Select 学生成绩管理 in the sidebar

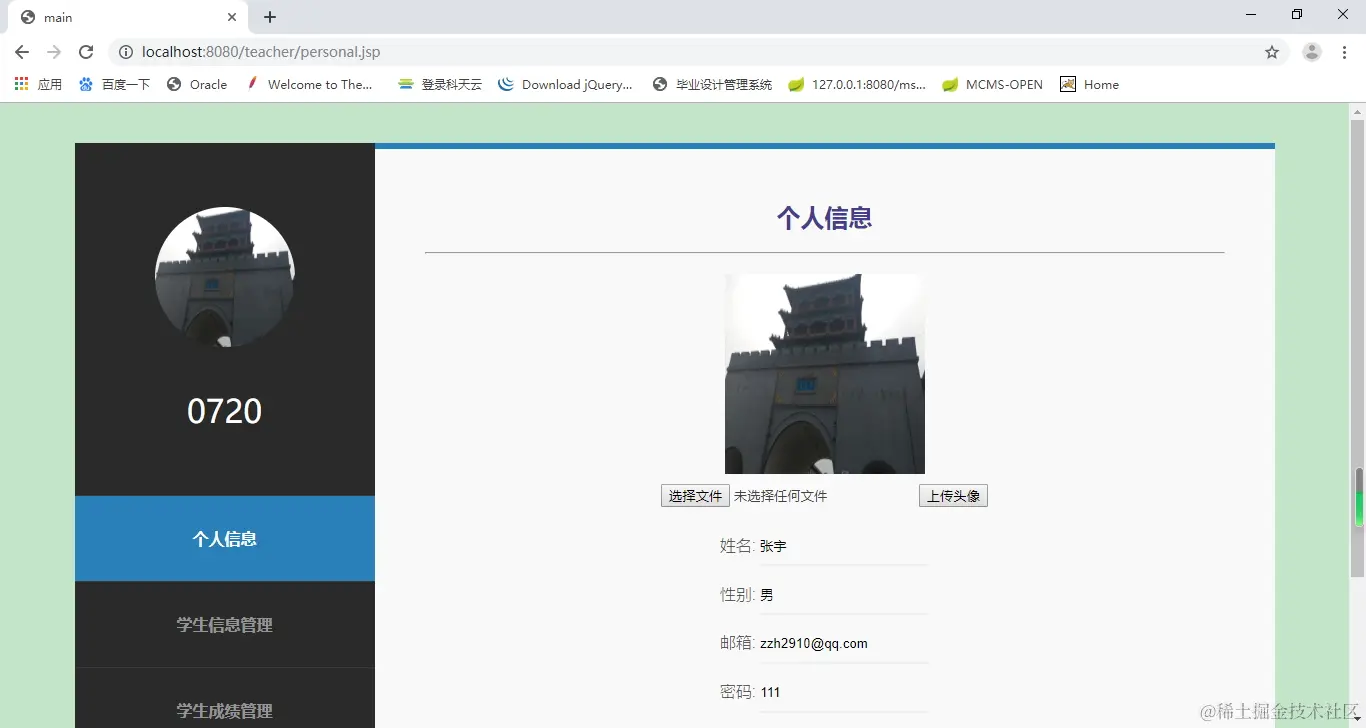click(224, 710)
